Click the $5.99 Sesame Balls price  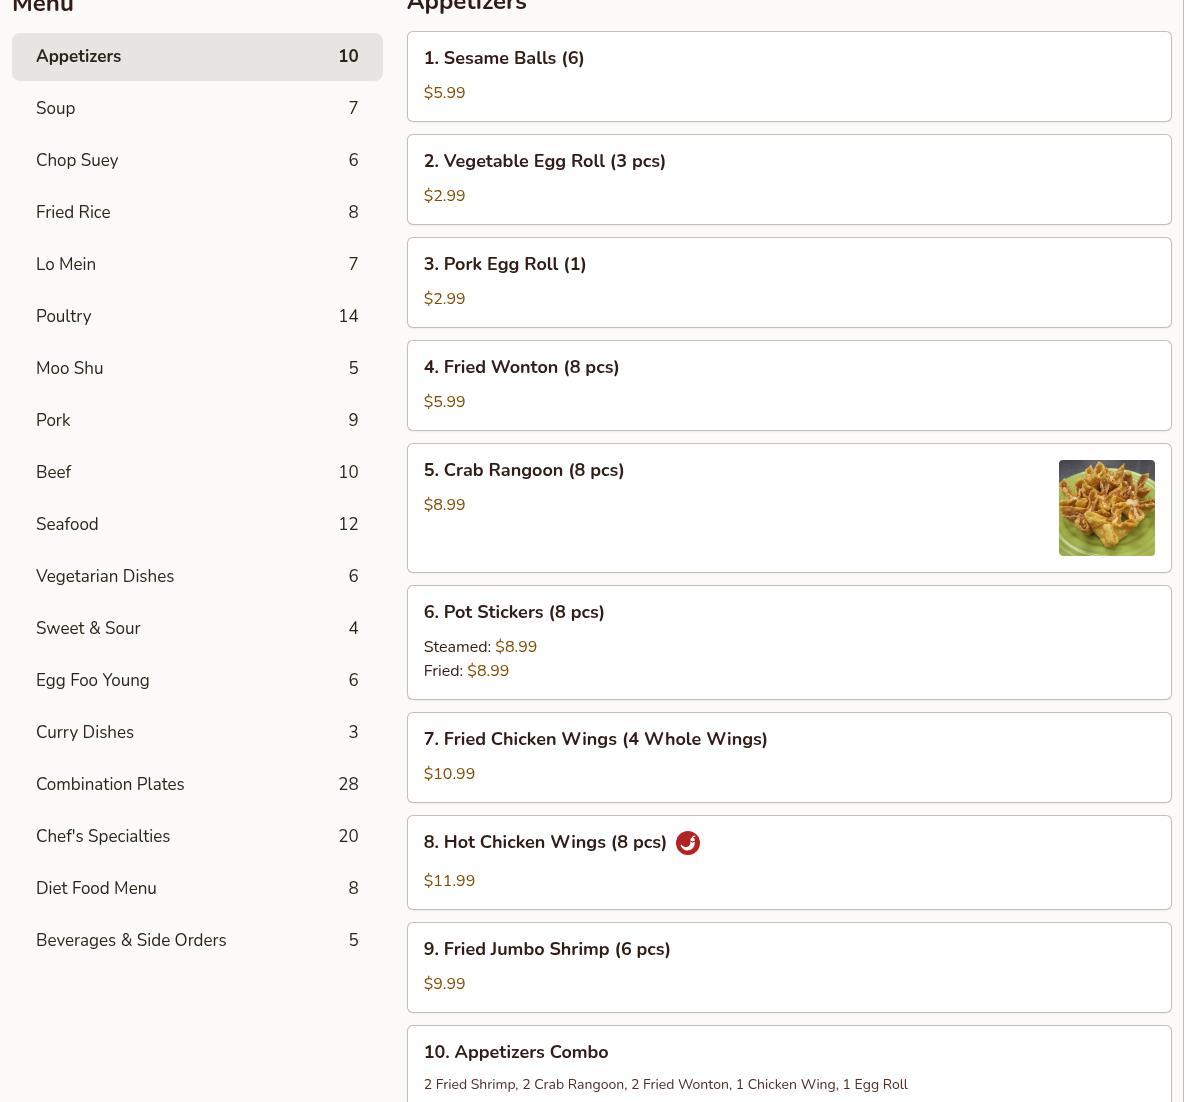(x=444, y=93)
